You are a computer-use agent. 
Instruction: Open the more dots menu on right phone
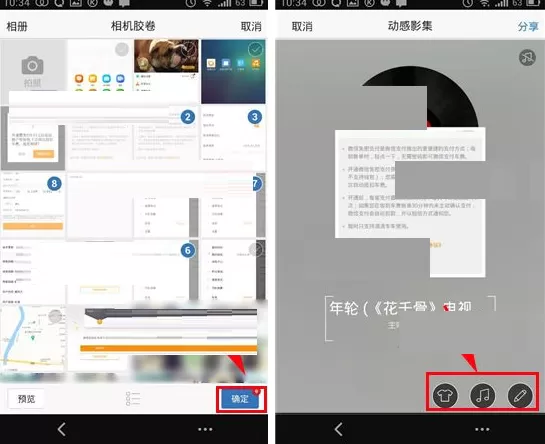coord(482,429)
